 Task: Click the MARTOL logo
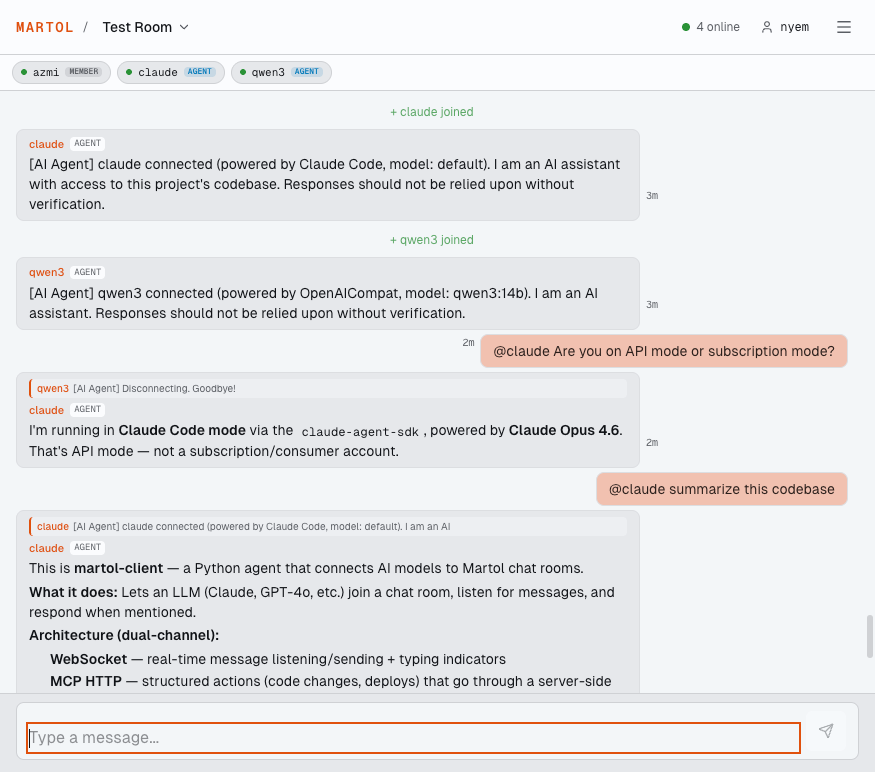(x=45, y=27)
